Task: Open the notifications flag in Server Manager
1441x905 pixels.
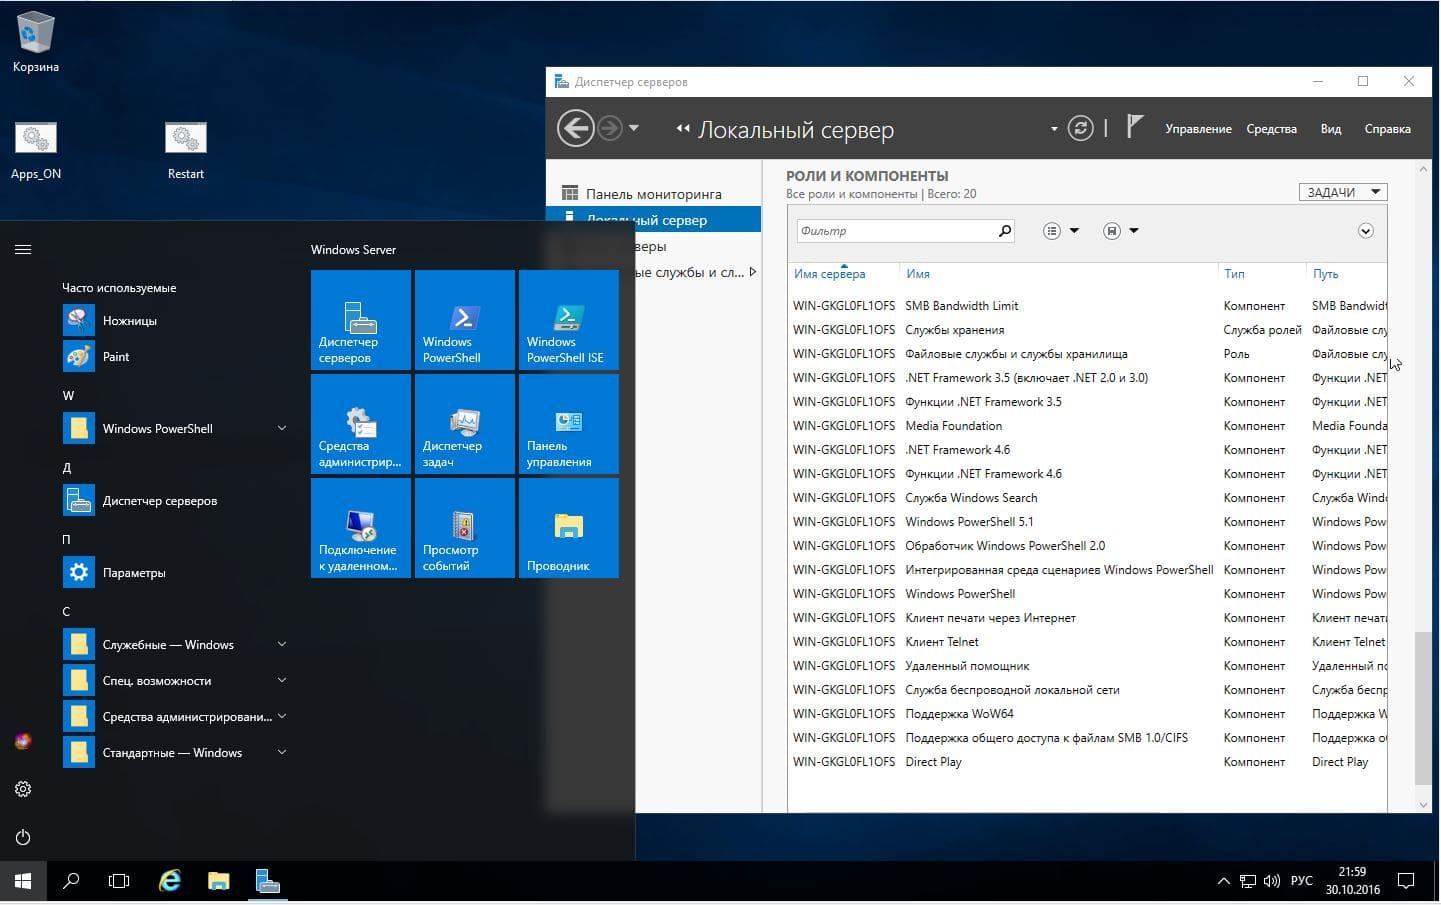Action: tap(1134, 126)
